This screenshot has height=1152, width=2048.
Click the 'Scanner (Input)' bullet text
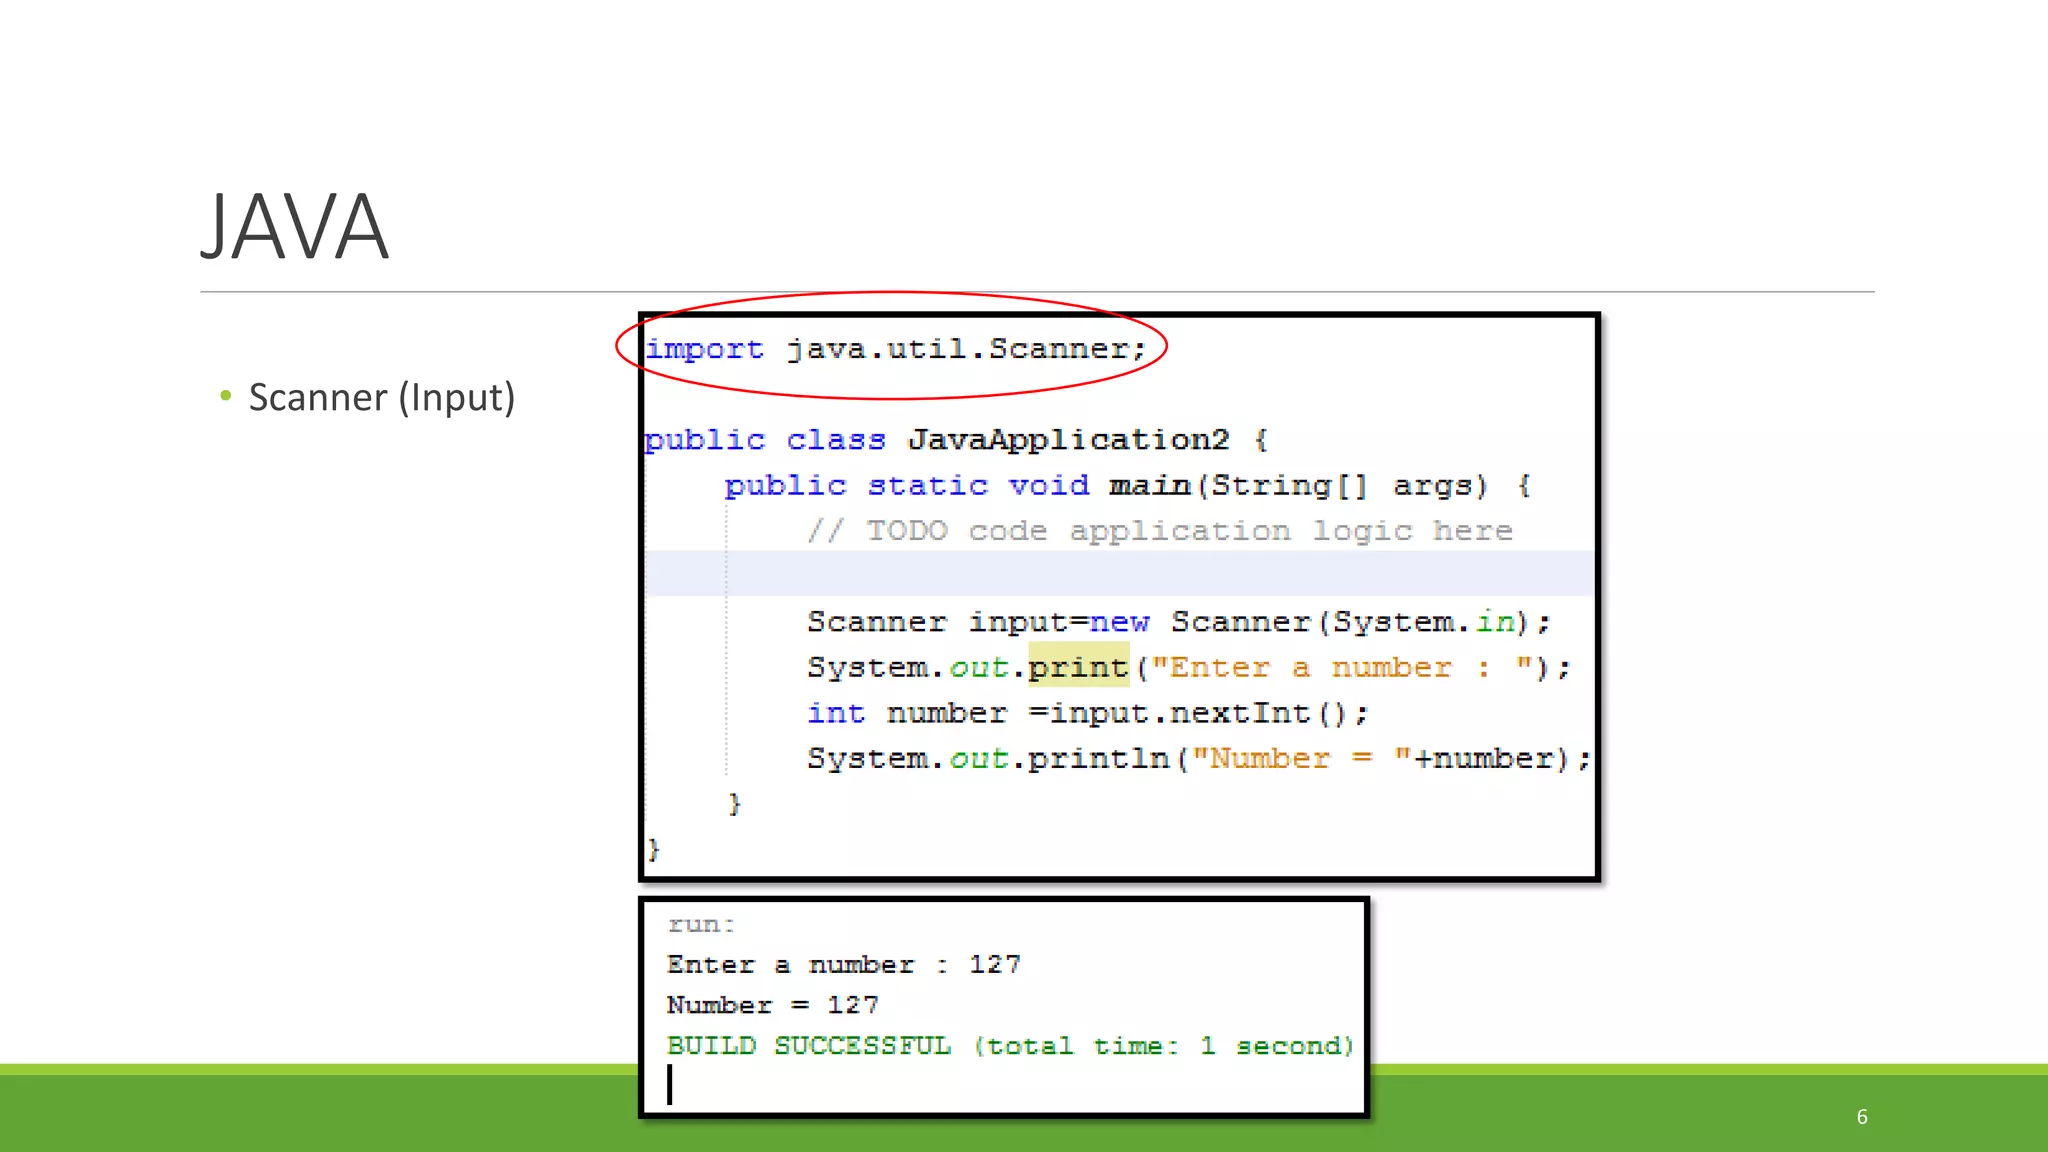click(382, 397)
